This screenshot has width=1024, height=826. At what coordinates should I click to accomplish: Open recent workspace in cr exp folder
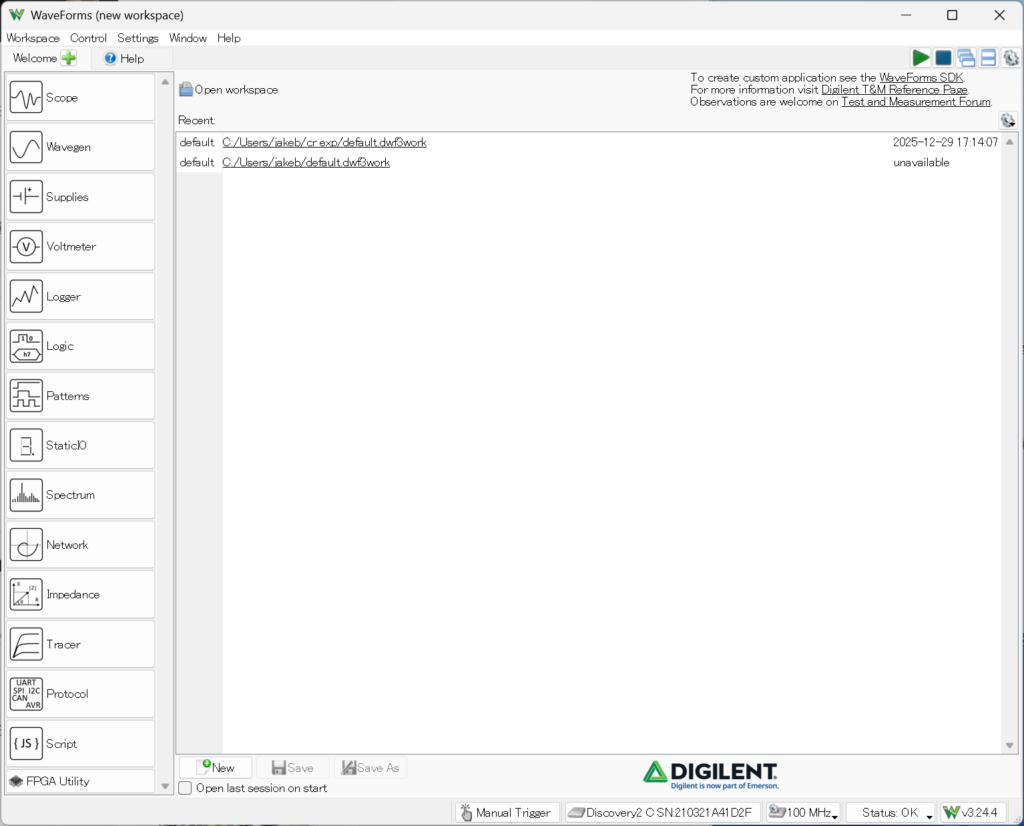pyautogui.click(x=324, y=142)
